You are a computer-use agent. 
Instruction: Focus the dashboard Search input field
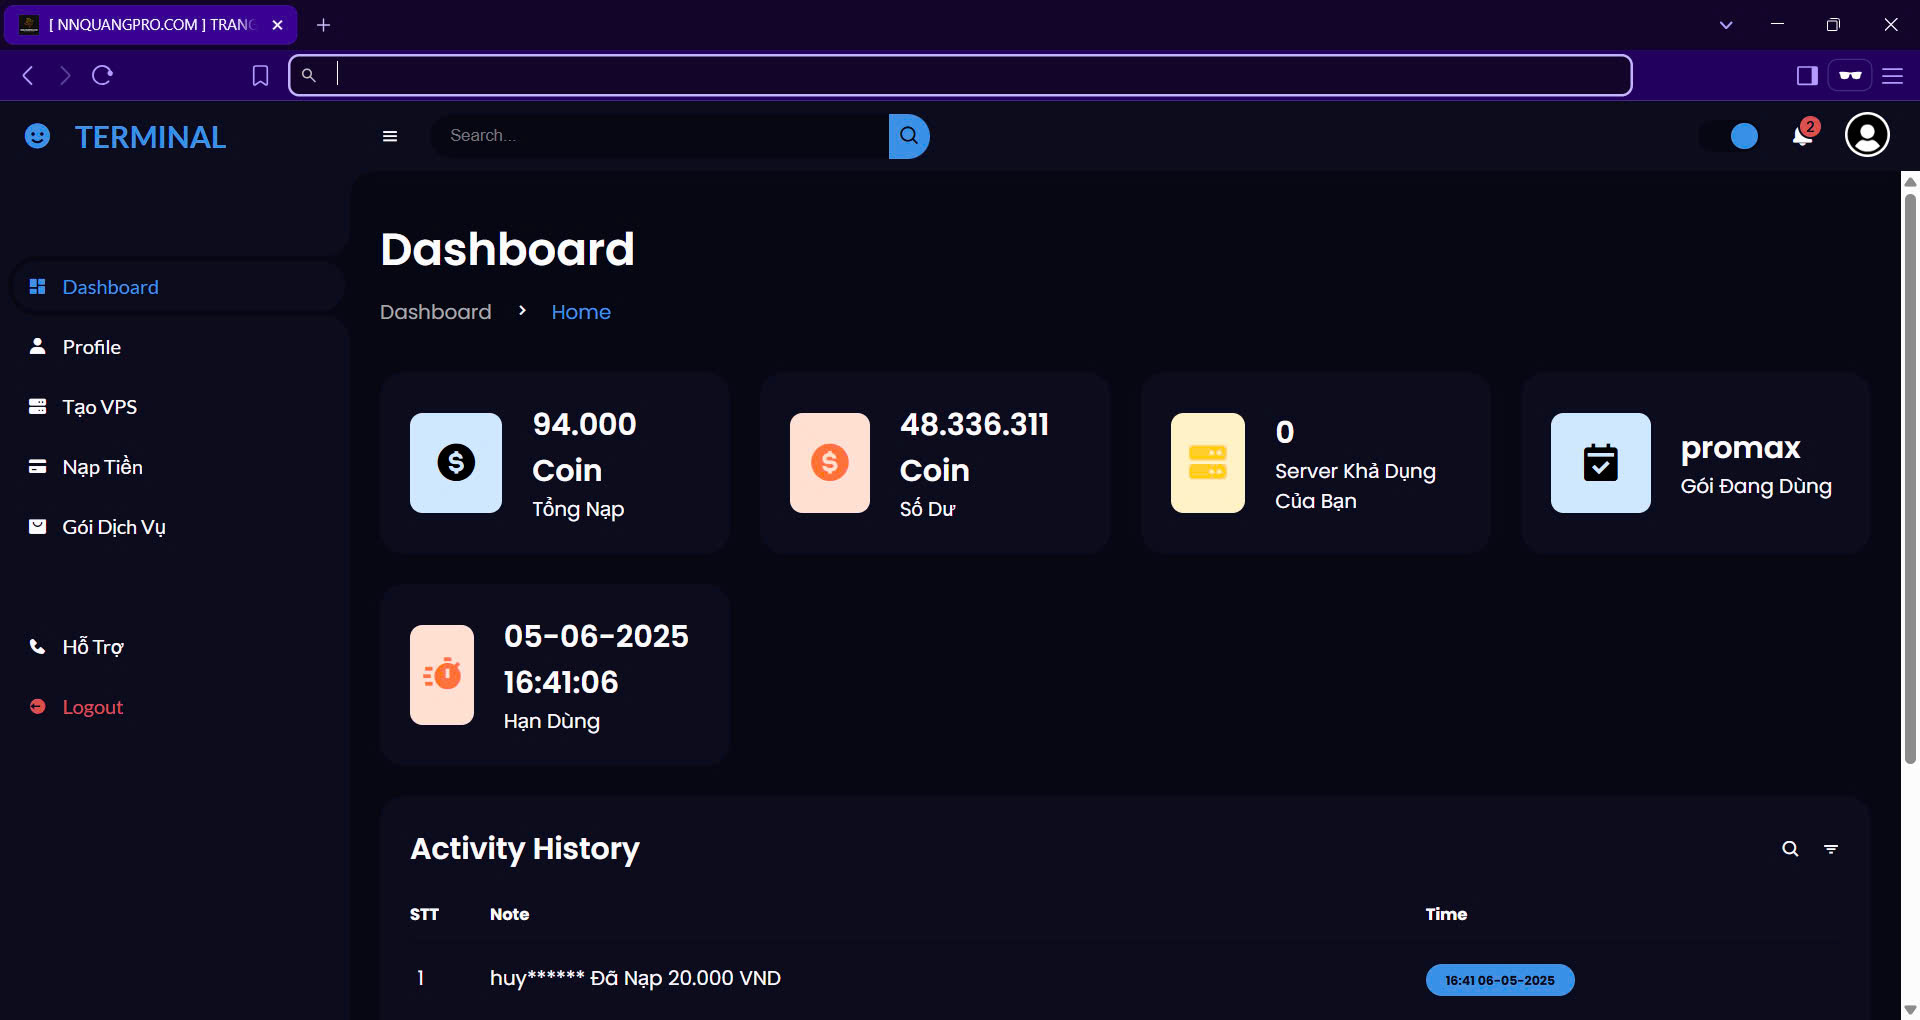click(x=660, y=136)
